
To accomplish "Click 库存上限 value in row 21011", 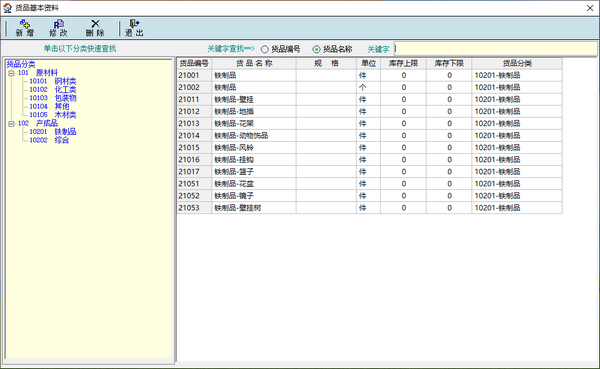I will [x=403, y=100].
